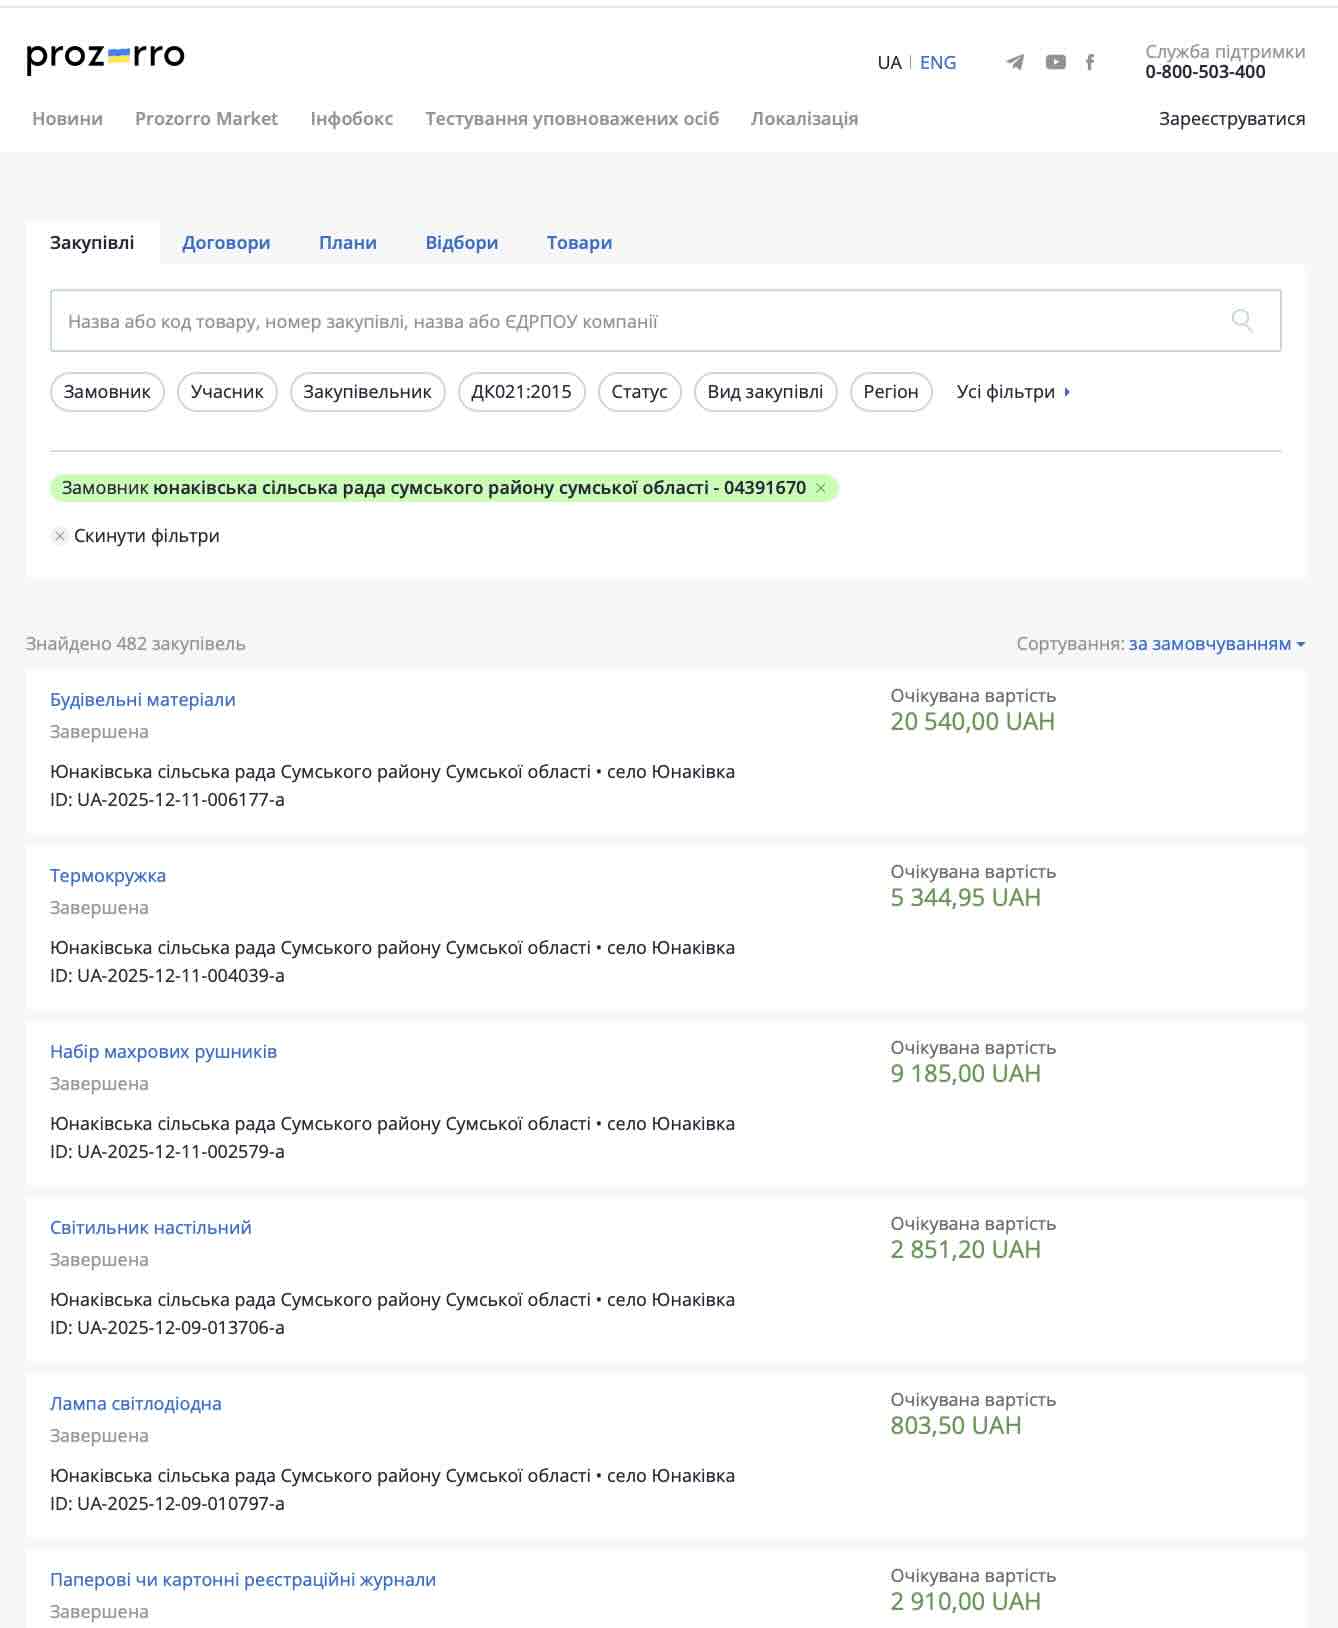Screen dimensions: 1338x1628
Task: Click the Prozorro logo
Action: 105,57
